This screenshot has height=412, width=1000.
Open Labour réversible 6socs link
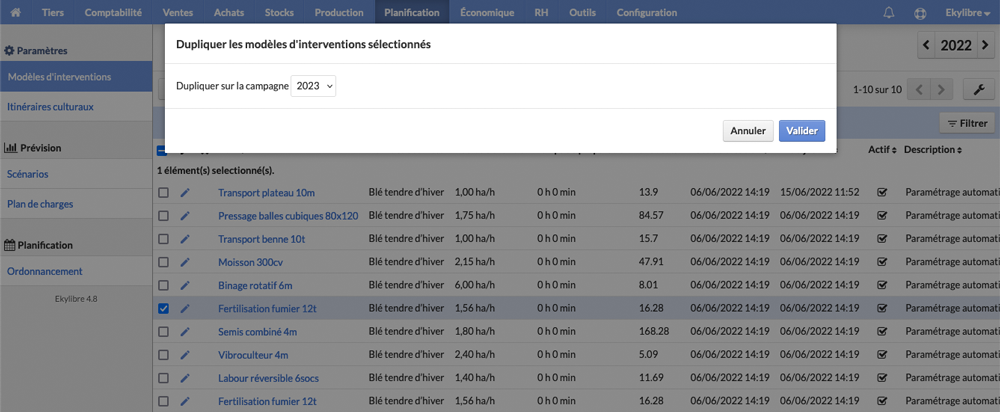pyautogui.click(x=268, y=378)
